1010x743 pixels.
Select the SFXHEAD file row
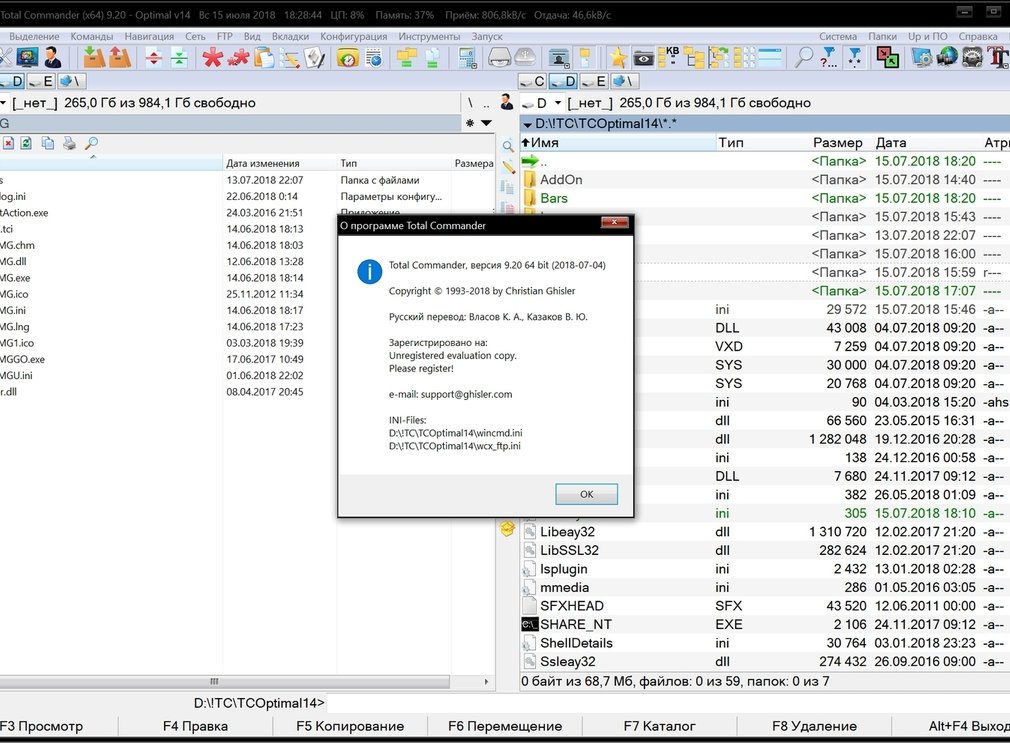(763, 606)
